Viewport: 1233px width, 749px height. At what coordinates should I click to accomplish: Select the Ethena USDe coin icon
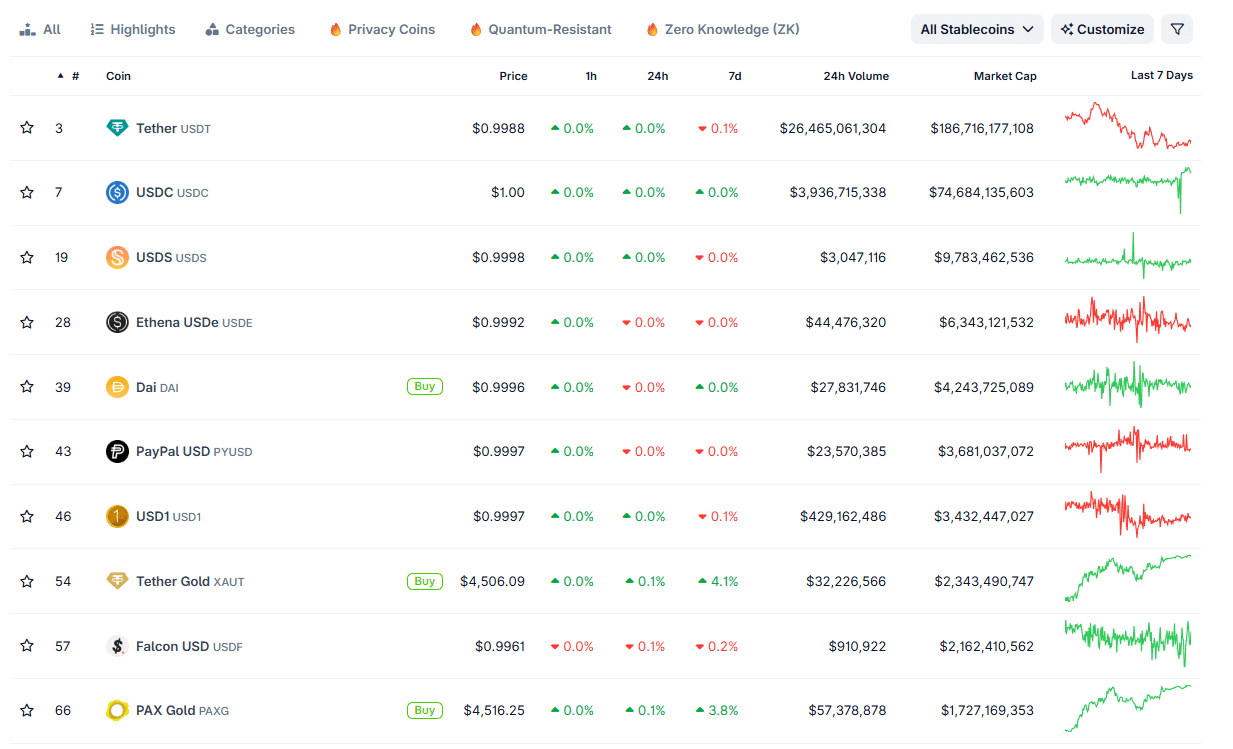pyautogui.click(x=116, y=322)
